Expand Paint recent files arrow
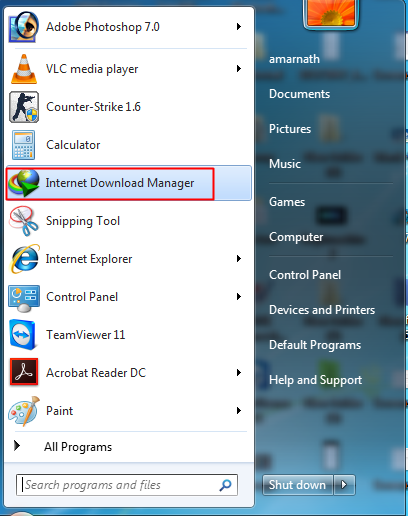Viewport: 408px width, 516px height. (239, 411)
